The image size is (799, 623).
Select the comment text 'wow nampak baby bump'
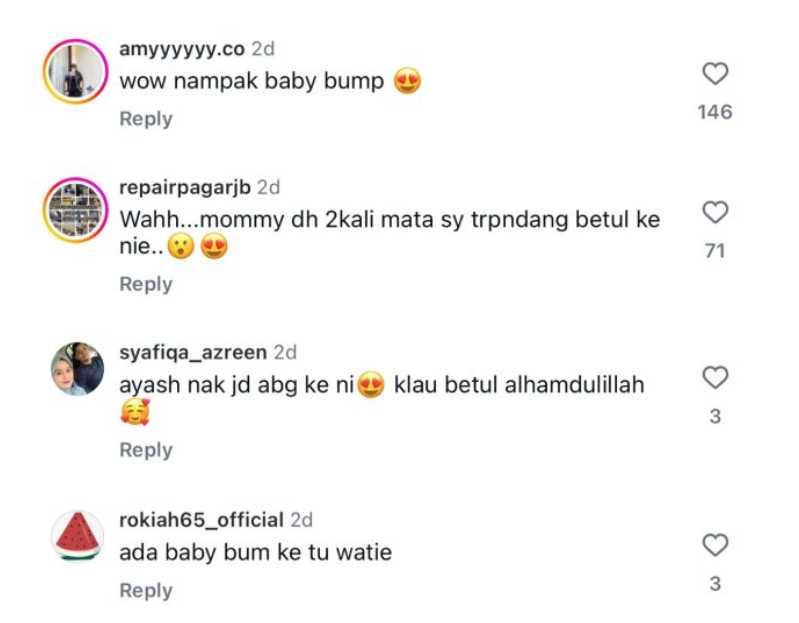(252, 82)
